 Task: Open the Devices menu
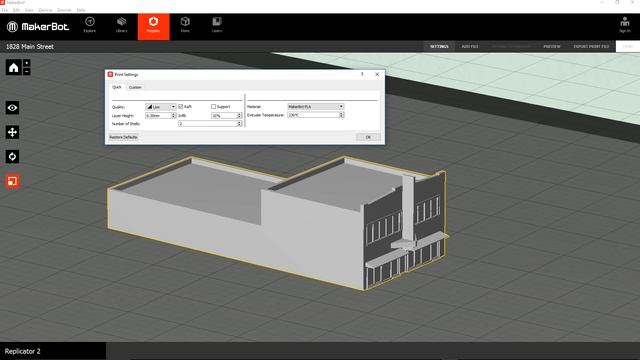45,10
